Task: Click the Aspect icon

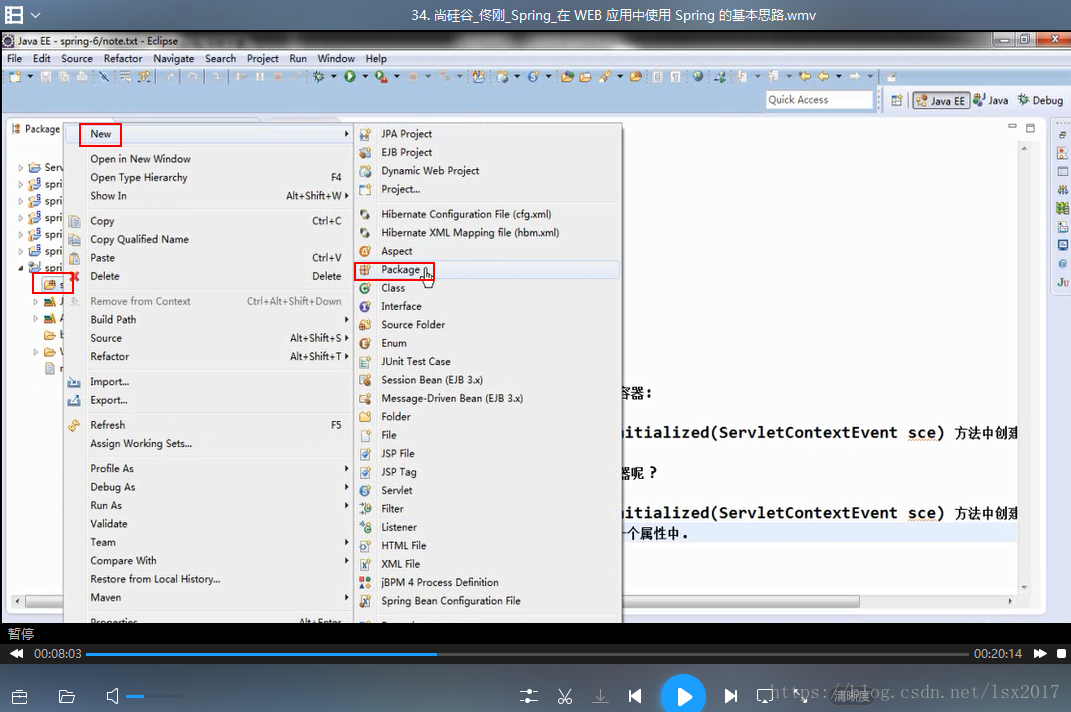Action: pyautogui.click(x=365, y=251)
